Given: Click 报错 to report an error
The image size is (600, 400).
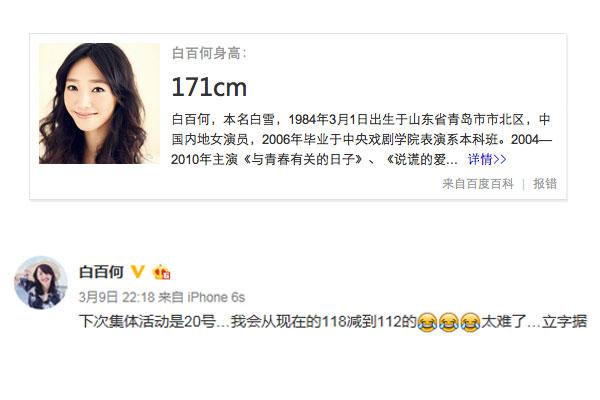Looking at the screenshot, I should [545, 184].
